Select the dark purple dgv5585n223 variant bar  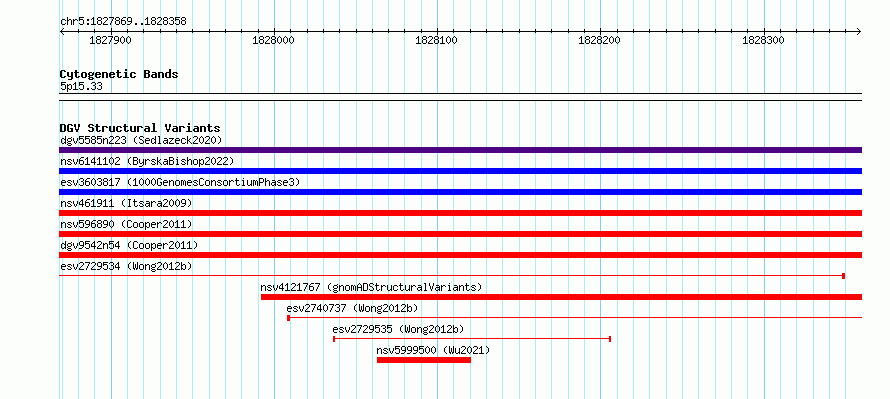tap(460, 150)
